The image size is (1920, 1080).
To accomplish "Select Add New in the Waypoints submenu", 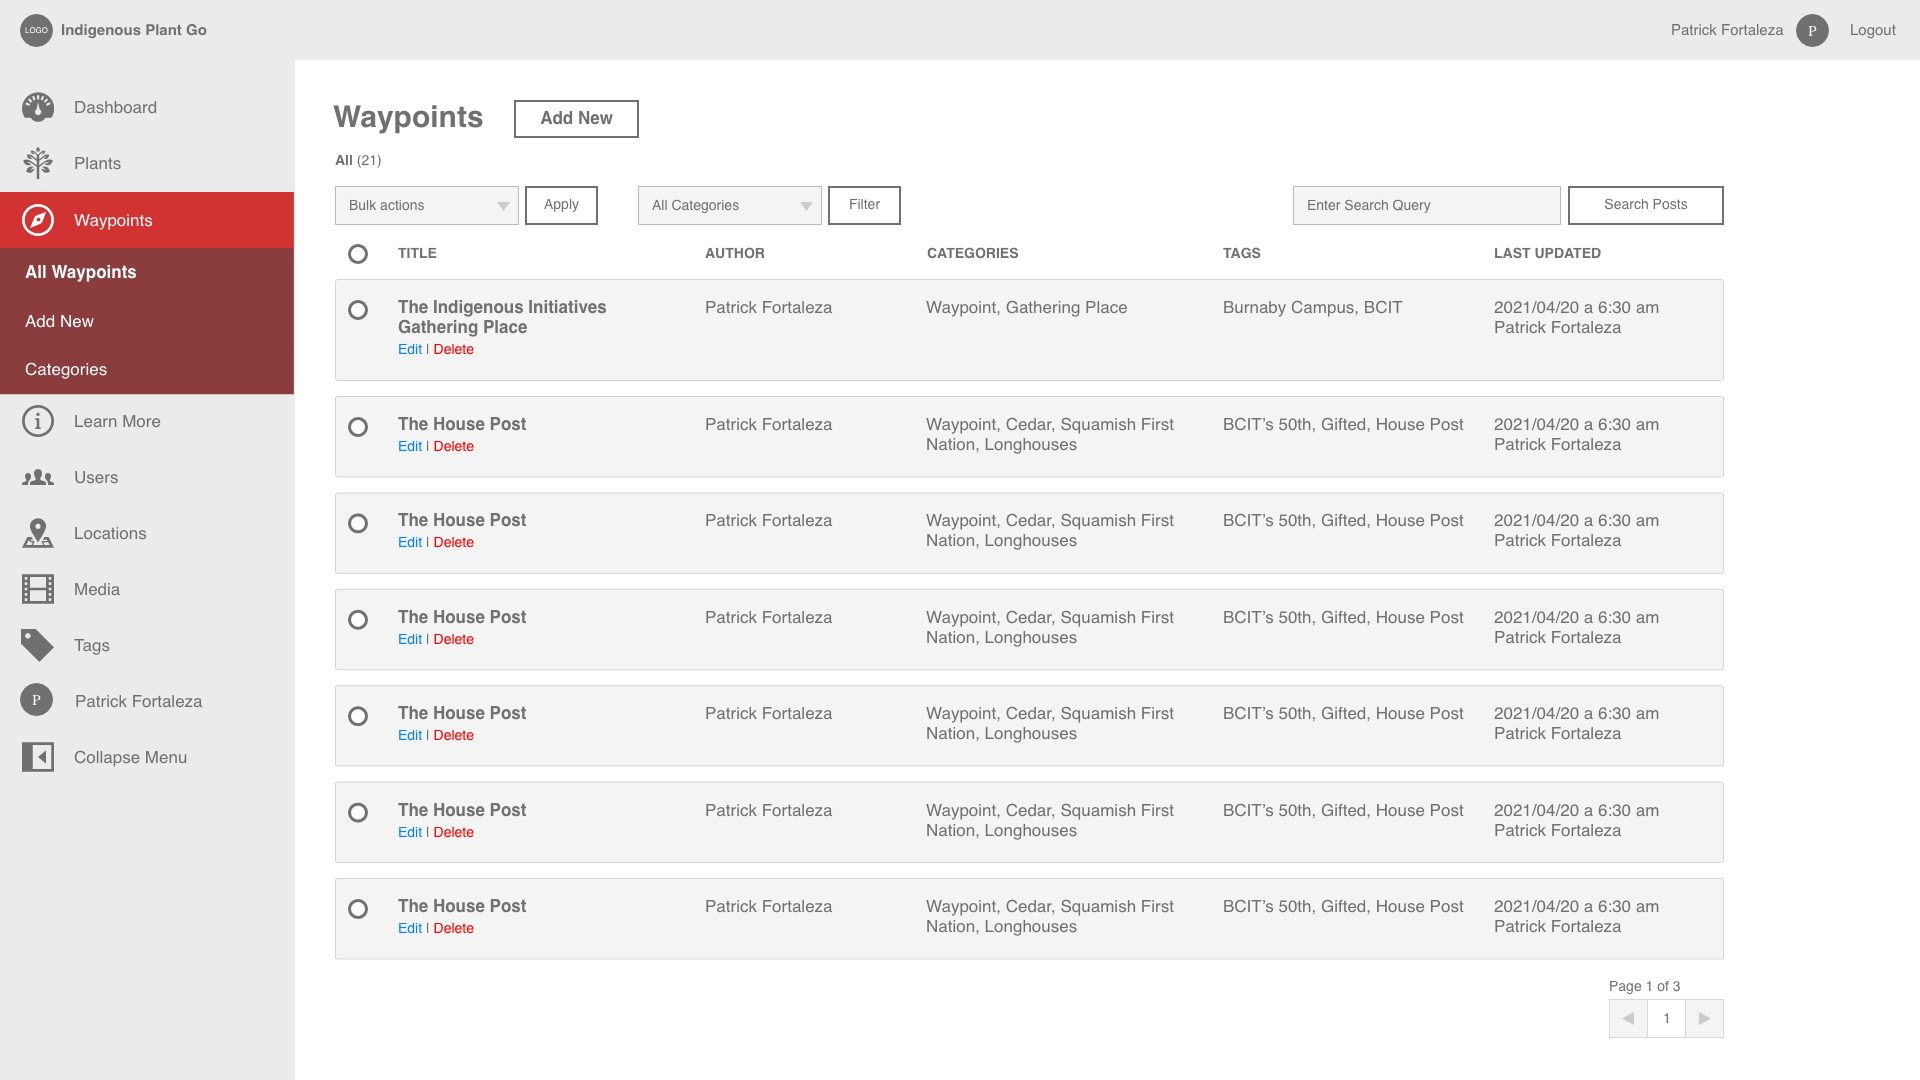I will click(x=59, y=321).
